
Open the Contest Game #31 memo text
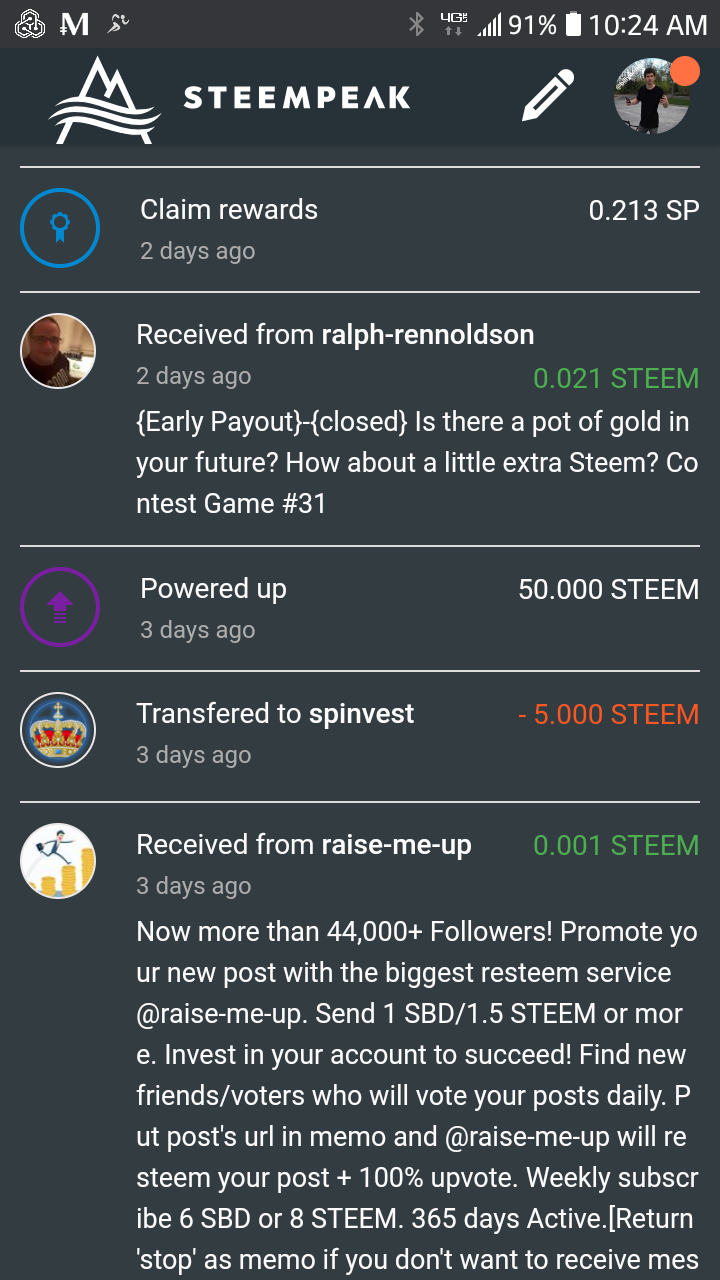click(412, 462)
